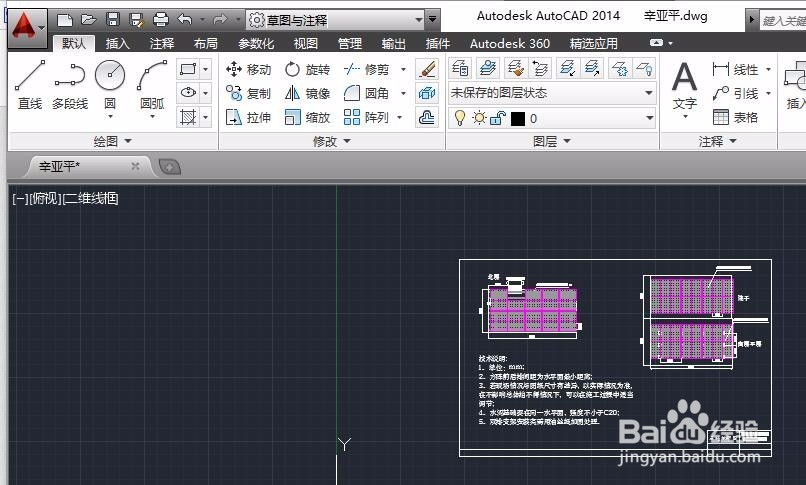Expand the 绘图 panel
806x485 pixels.
[x=113, y=141]
